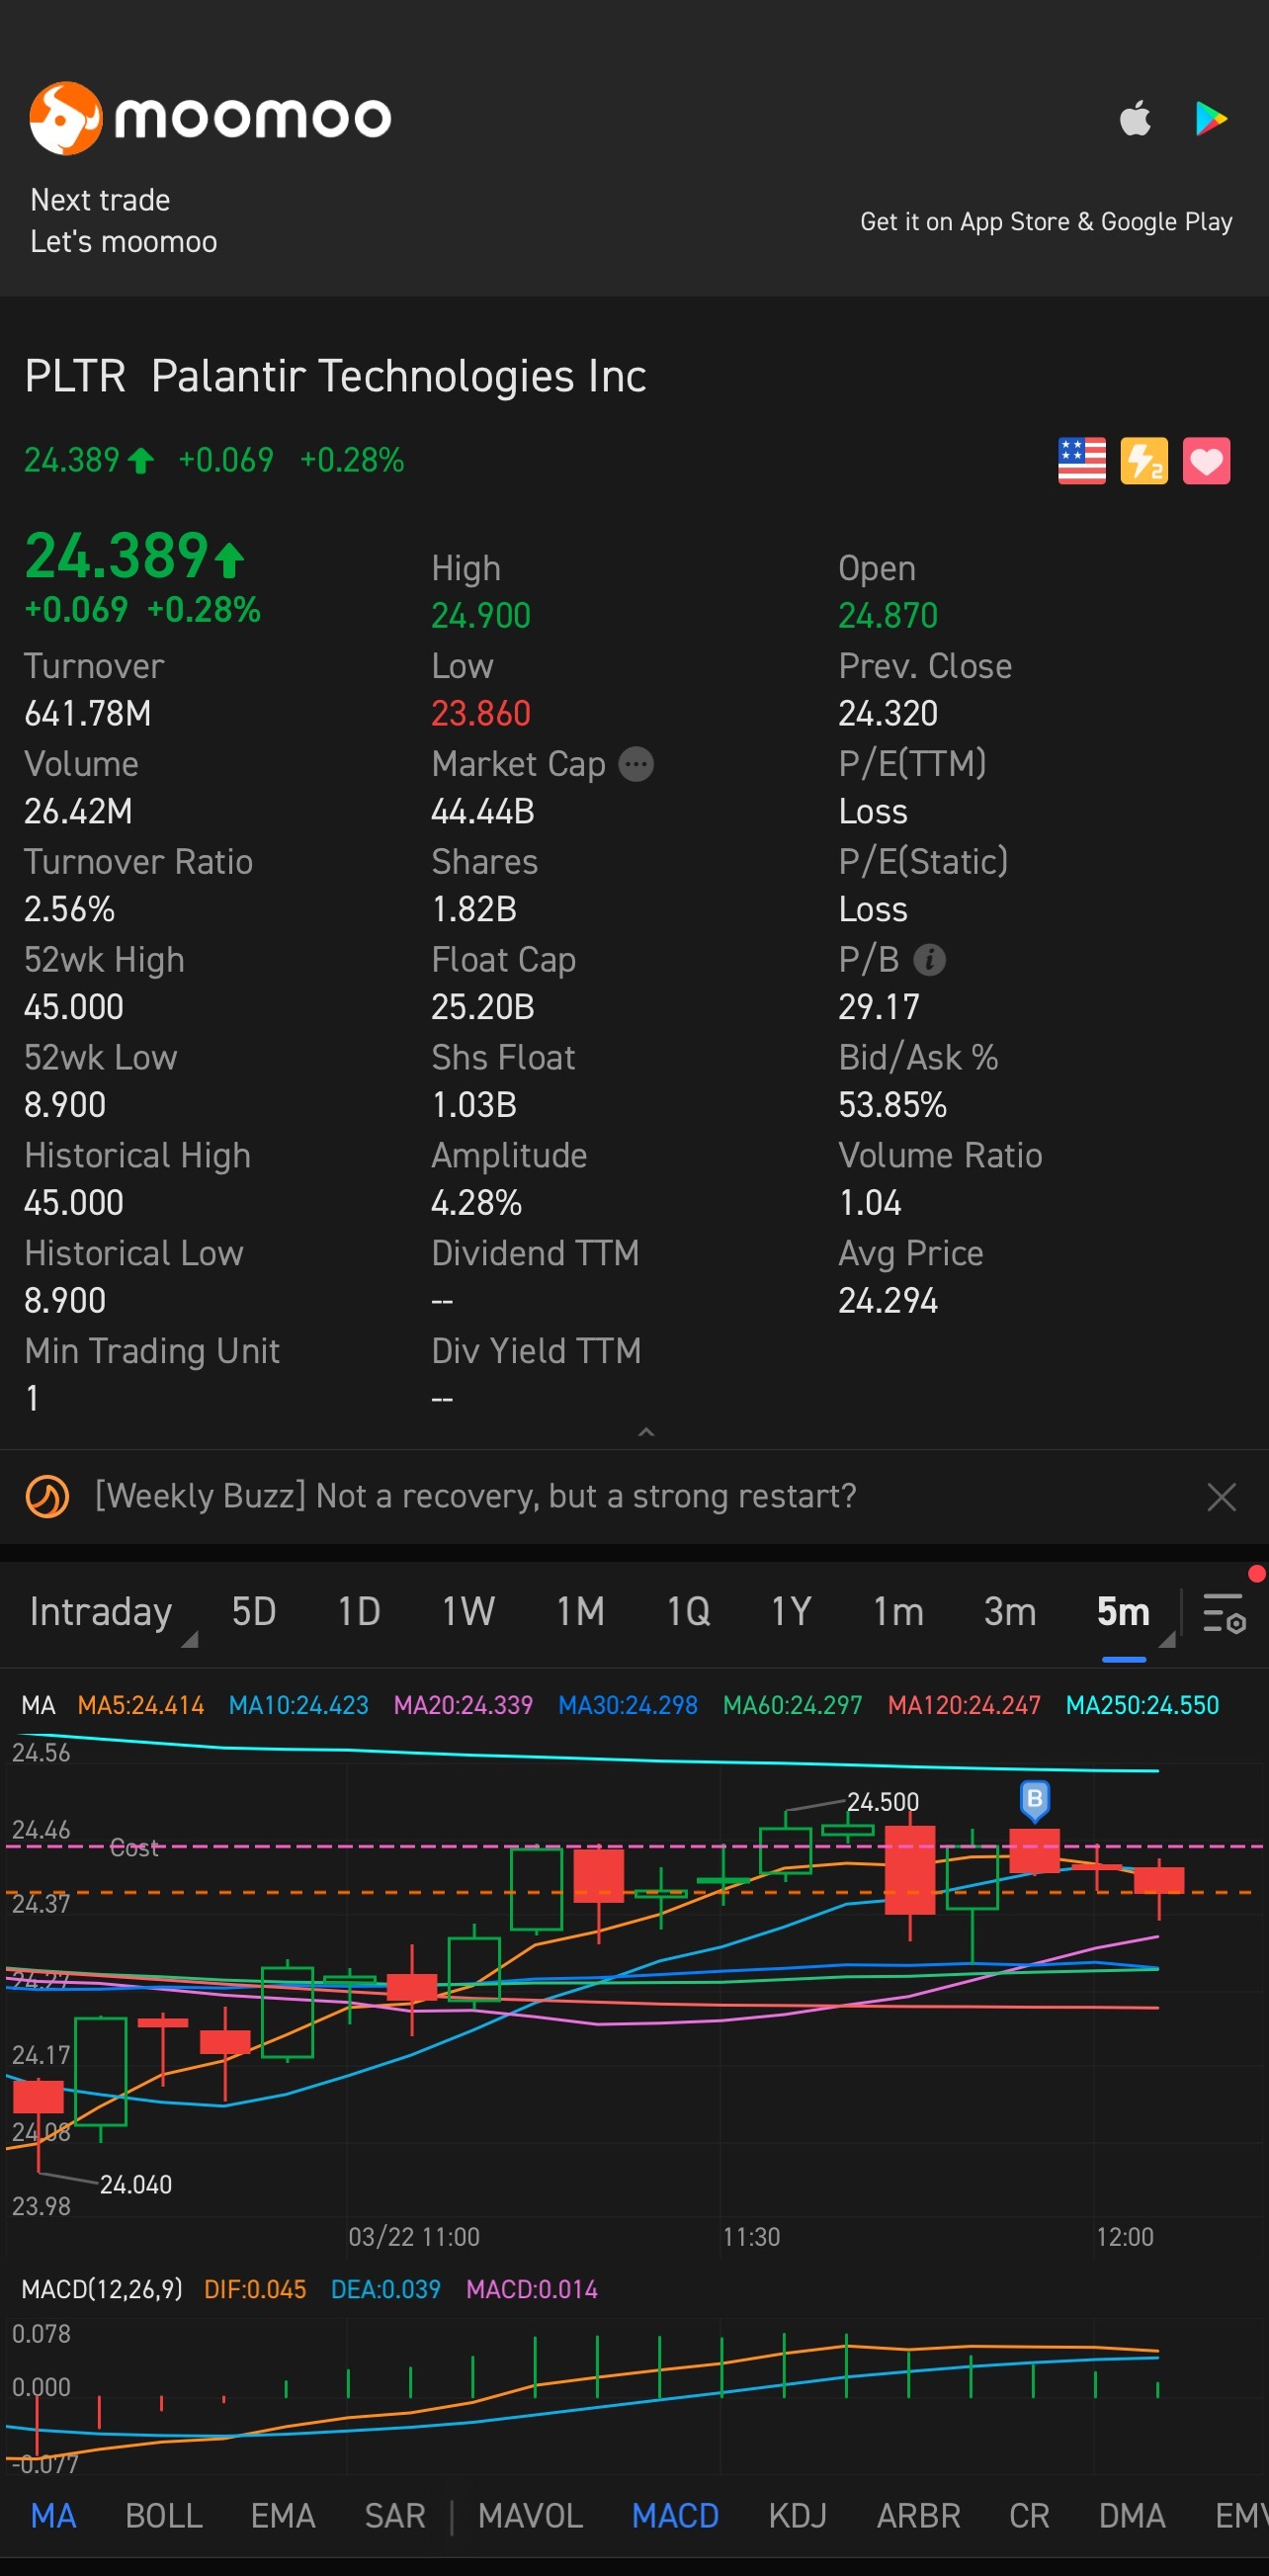Screen dimensions: 1269x2576
Task: Switch to the 1D chart tab
Action: pos(358,1612)
